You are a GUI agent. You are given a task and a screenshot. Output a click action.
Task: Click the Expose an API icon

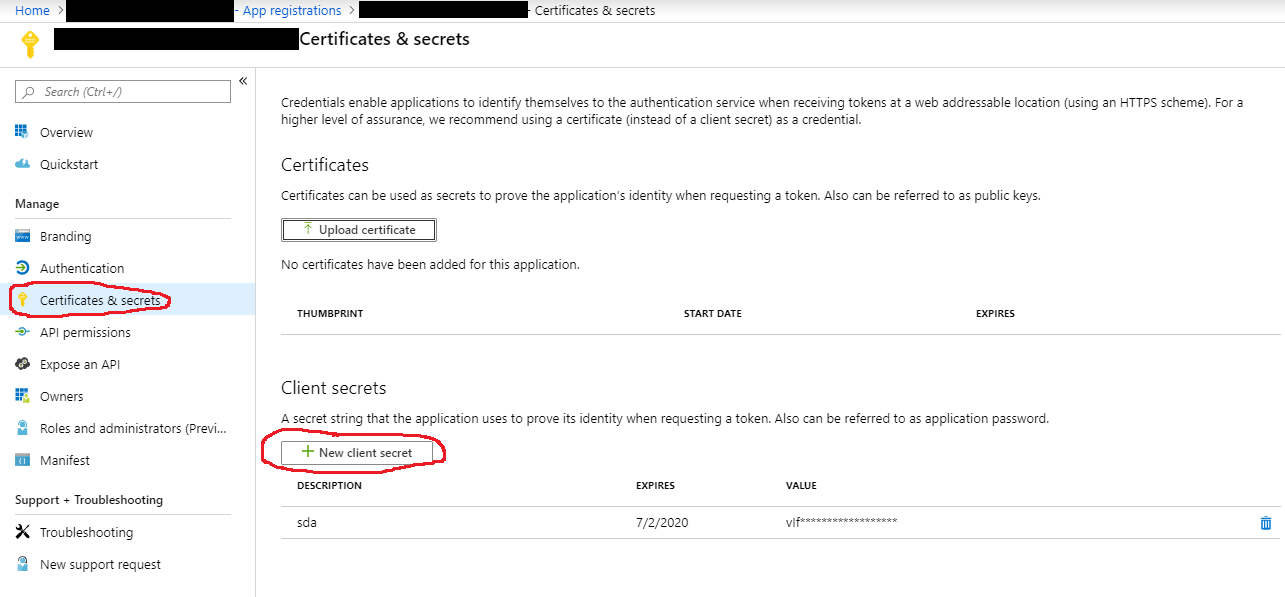23,364
